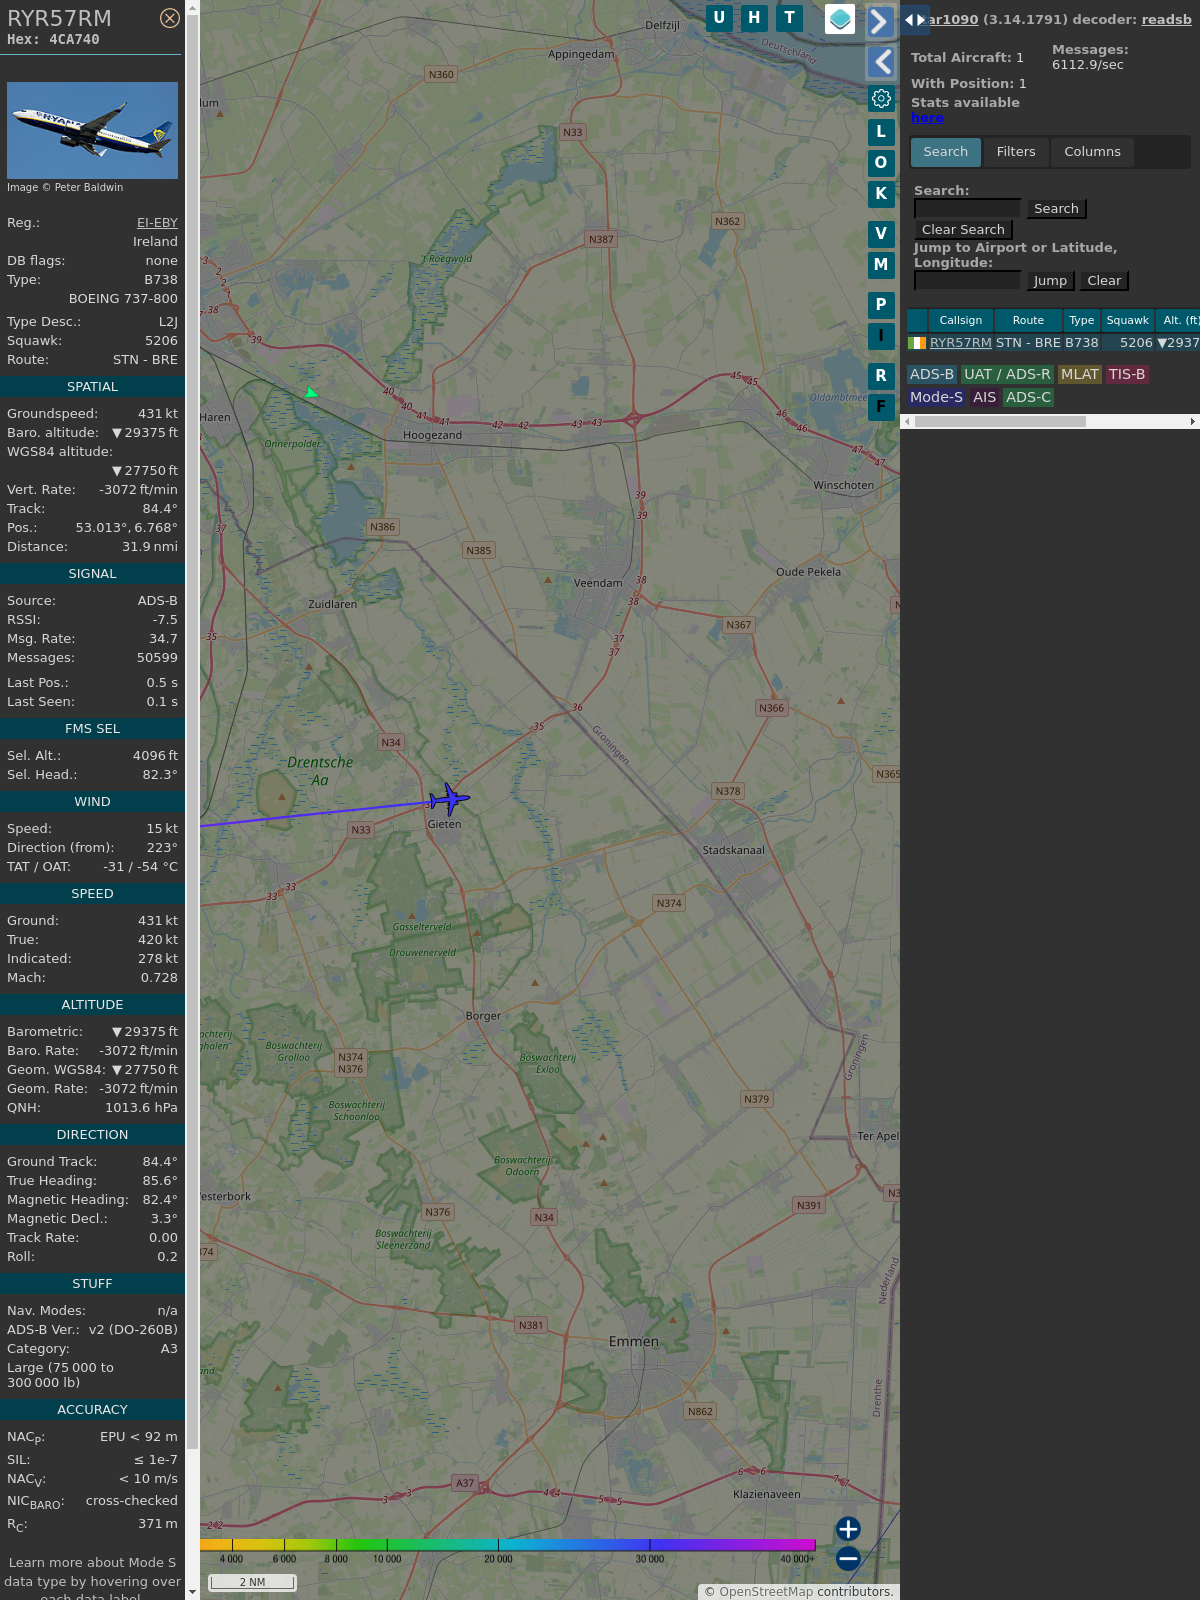This screenshot has height=1600, width=1200.
Task: Toggle the P map button
Action: 881,305
